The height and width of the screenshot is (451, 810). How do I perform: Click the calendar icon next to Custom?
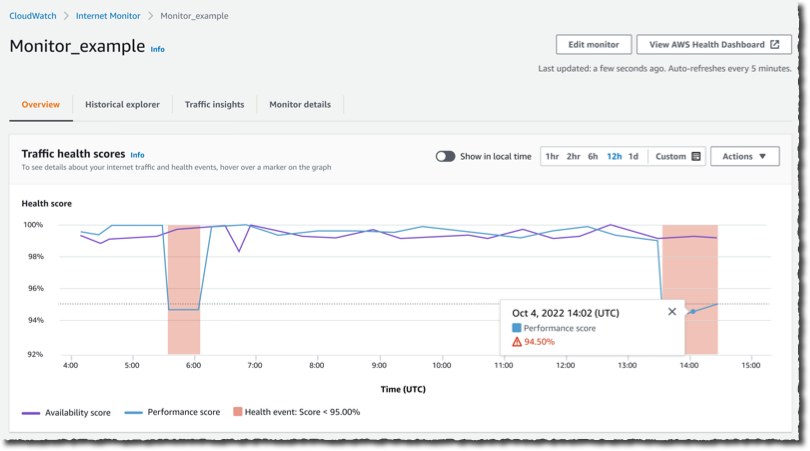click(696, 156)
